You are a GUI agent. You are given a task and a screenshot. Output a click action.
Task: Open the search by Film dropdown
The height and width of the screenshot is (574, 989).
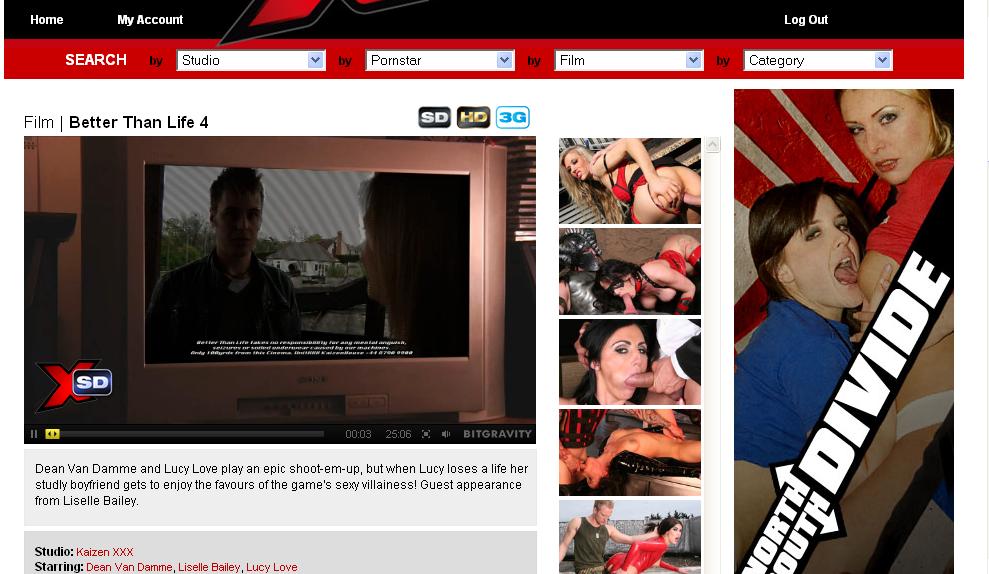[x=629, y=61]
